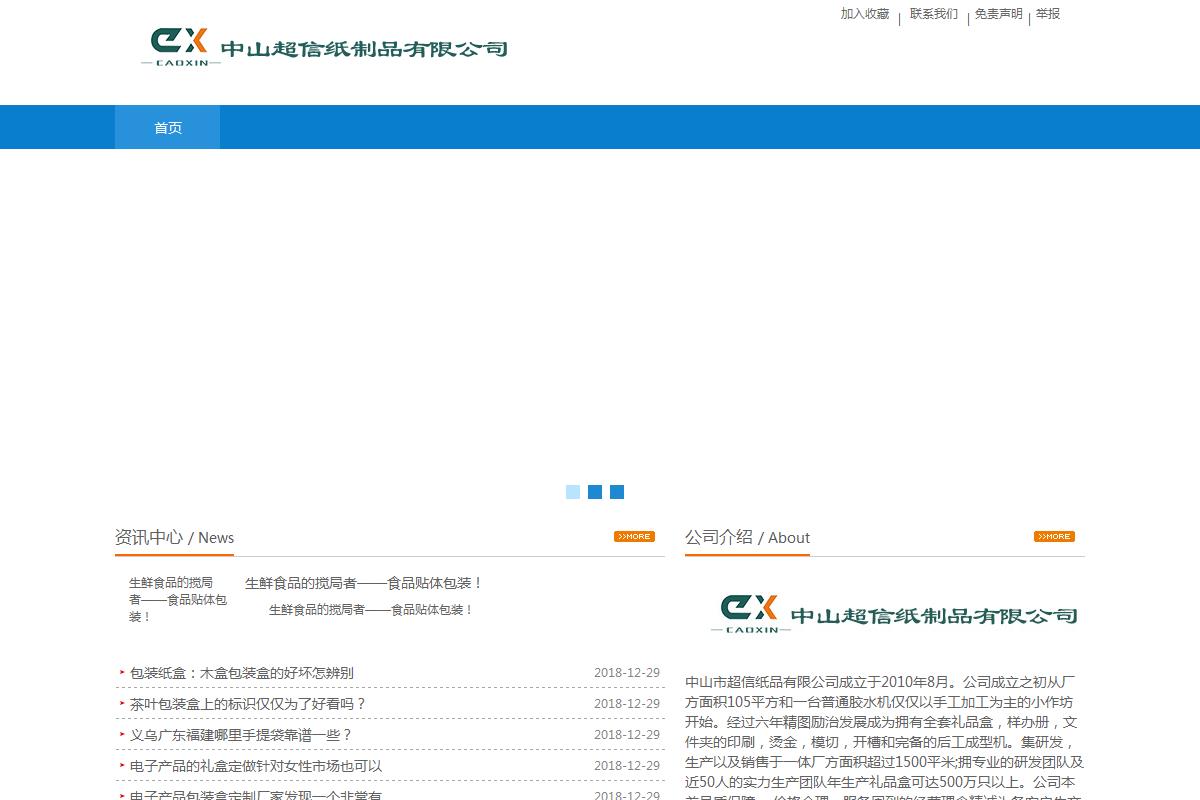Open 免责声明 disclaimer link

[998, 14]
